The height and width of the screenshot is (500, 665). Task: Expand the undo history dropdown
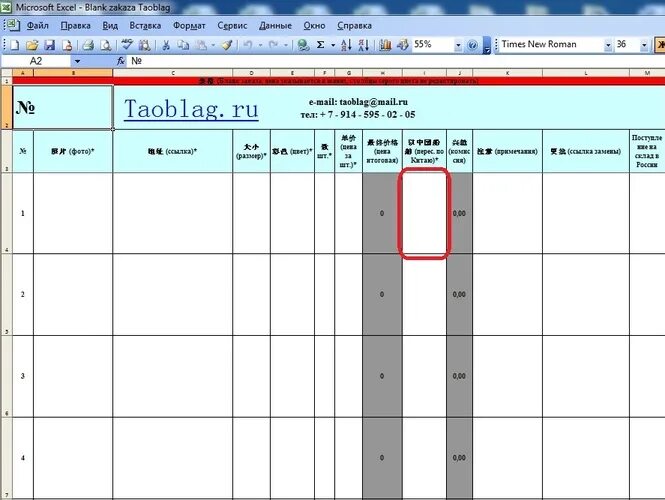[260, 45]
